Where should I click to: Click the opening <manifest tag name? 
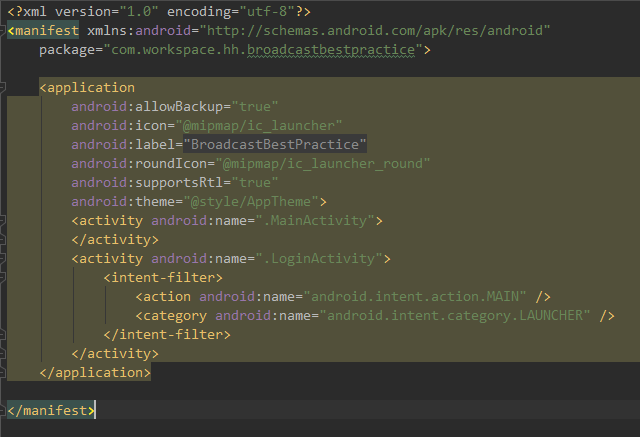point(43,30)
